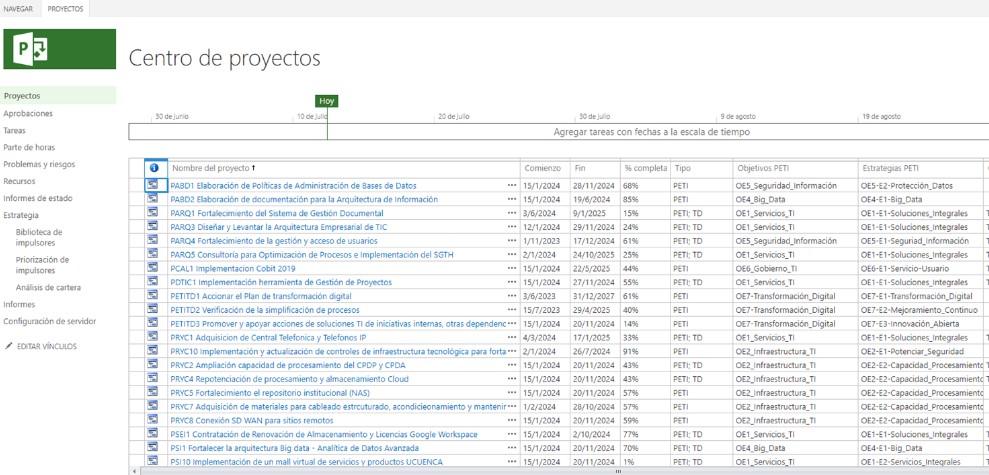This screenshot has width=989, height=475.
Task: Open ellipsis menu for PRYC5 project
Action: pos(512,393)
